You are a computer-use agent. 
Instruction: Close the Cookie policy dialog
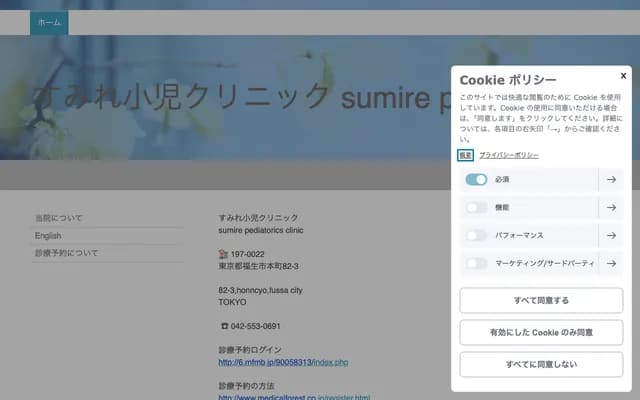click(x=623, y=75)
